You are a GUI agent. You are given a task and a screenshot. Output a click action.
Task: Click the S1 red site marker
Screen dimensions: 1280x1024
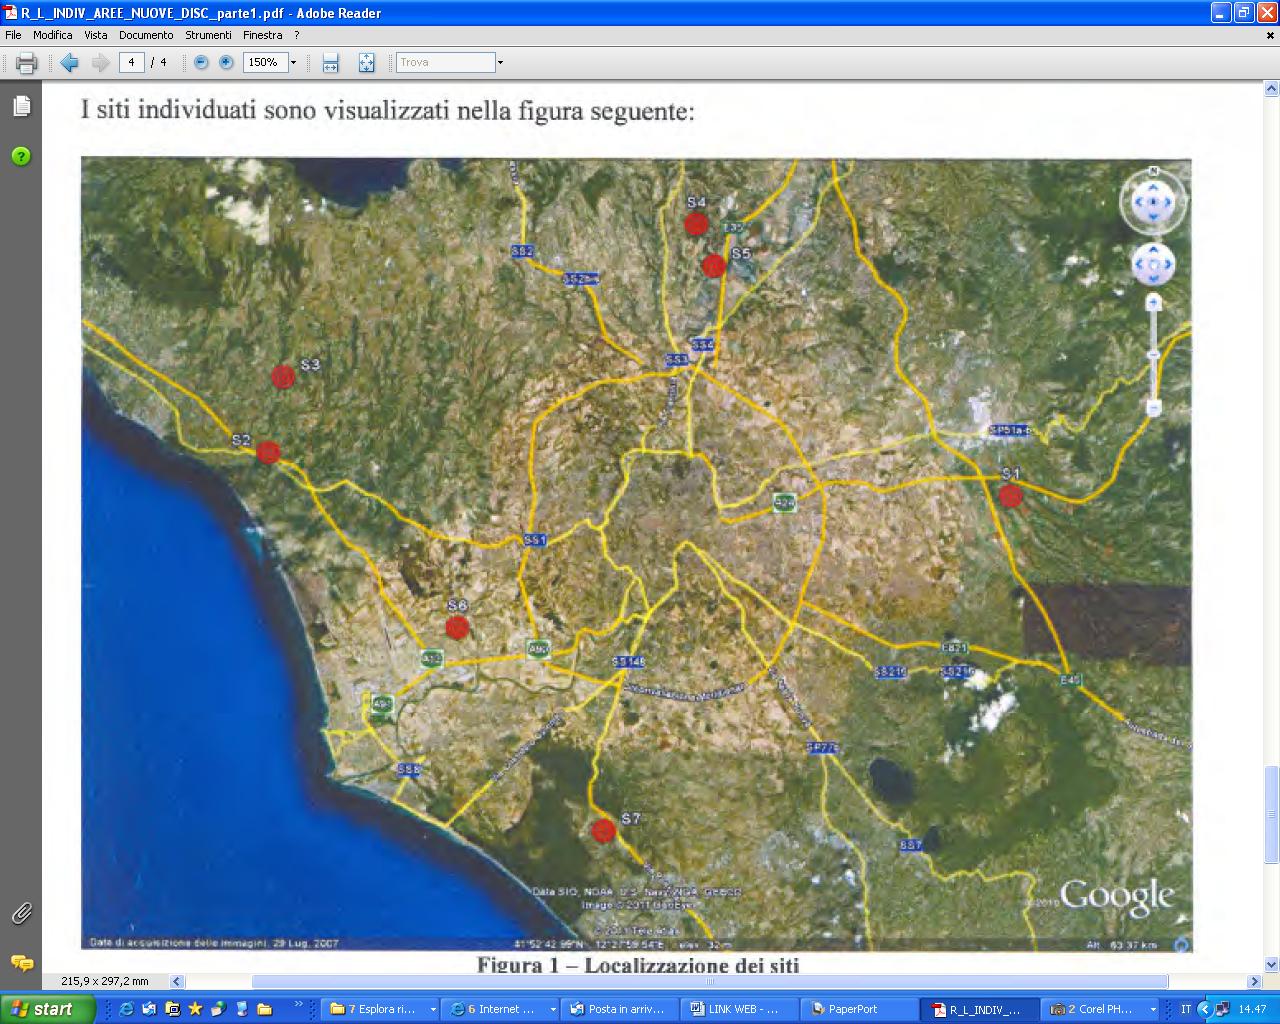(1011, 495)
